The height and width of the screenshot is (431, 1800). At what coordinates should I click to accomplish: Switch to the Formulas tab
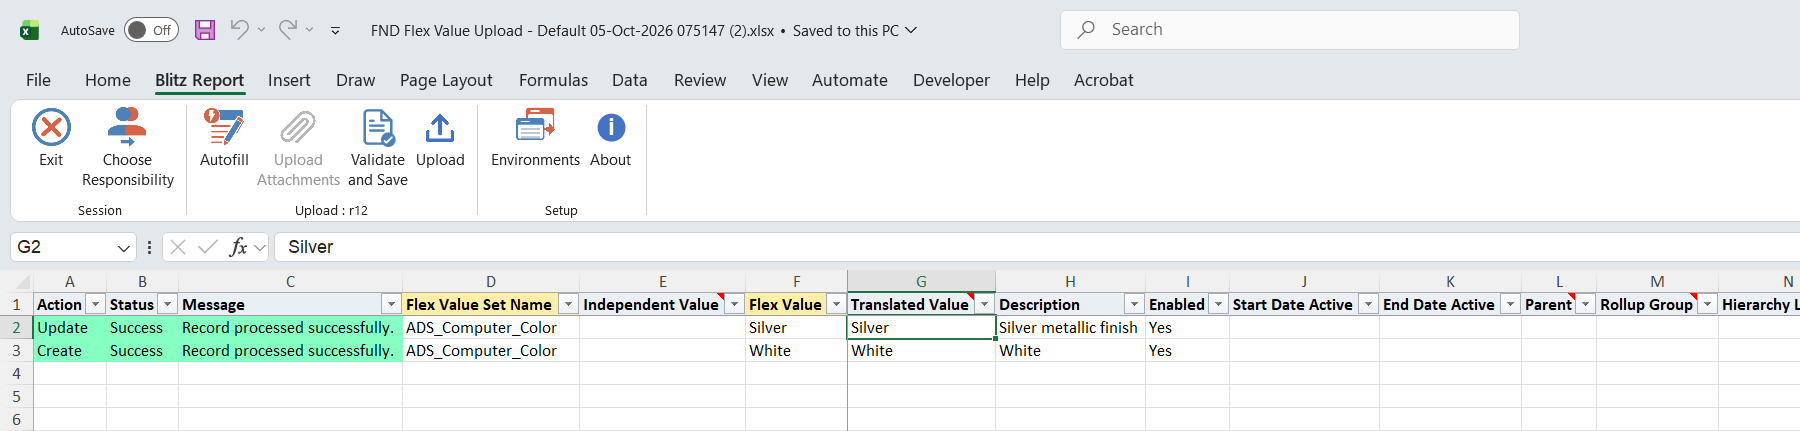pyautogui.click(x=553, y=80)
